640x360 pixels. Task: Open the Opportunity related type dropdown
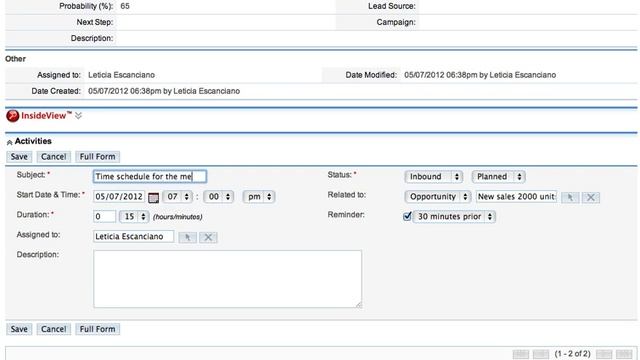(438, 196)
